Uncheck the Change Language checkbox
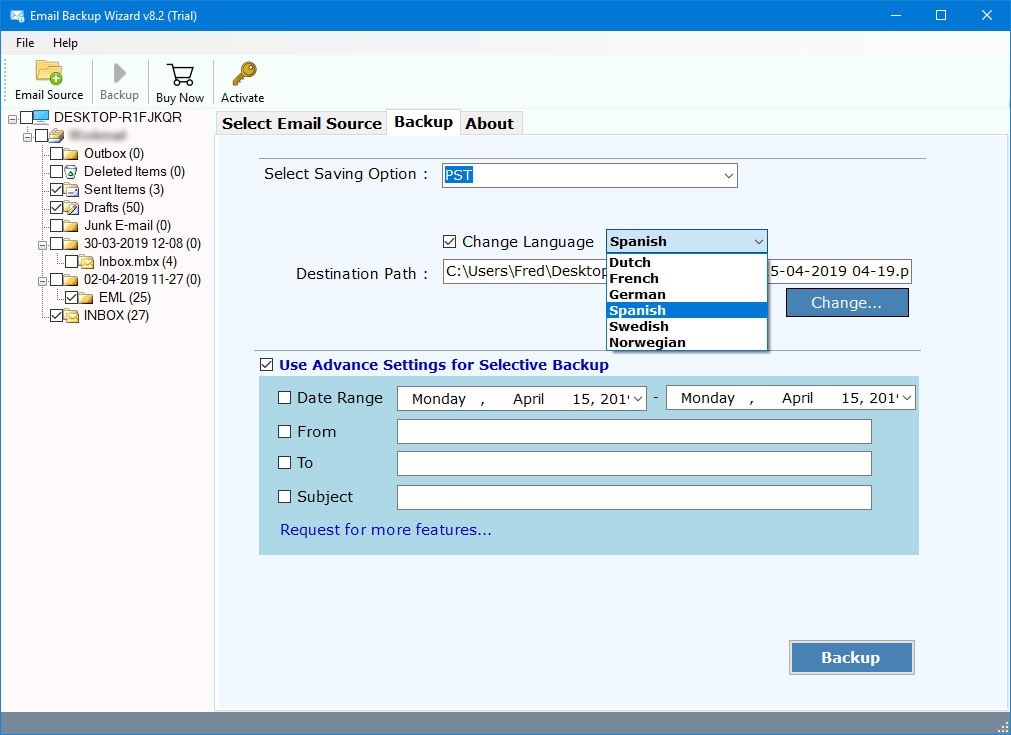 coord(449,242)
